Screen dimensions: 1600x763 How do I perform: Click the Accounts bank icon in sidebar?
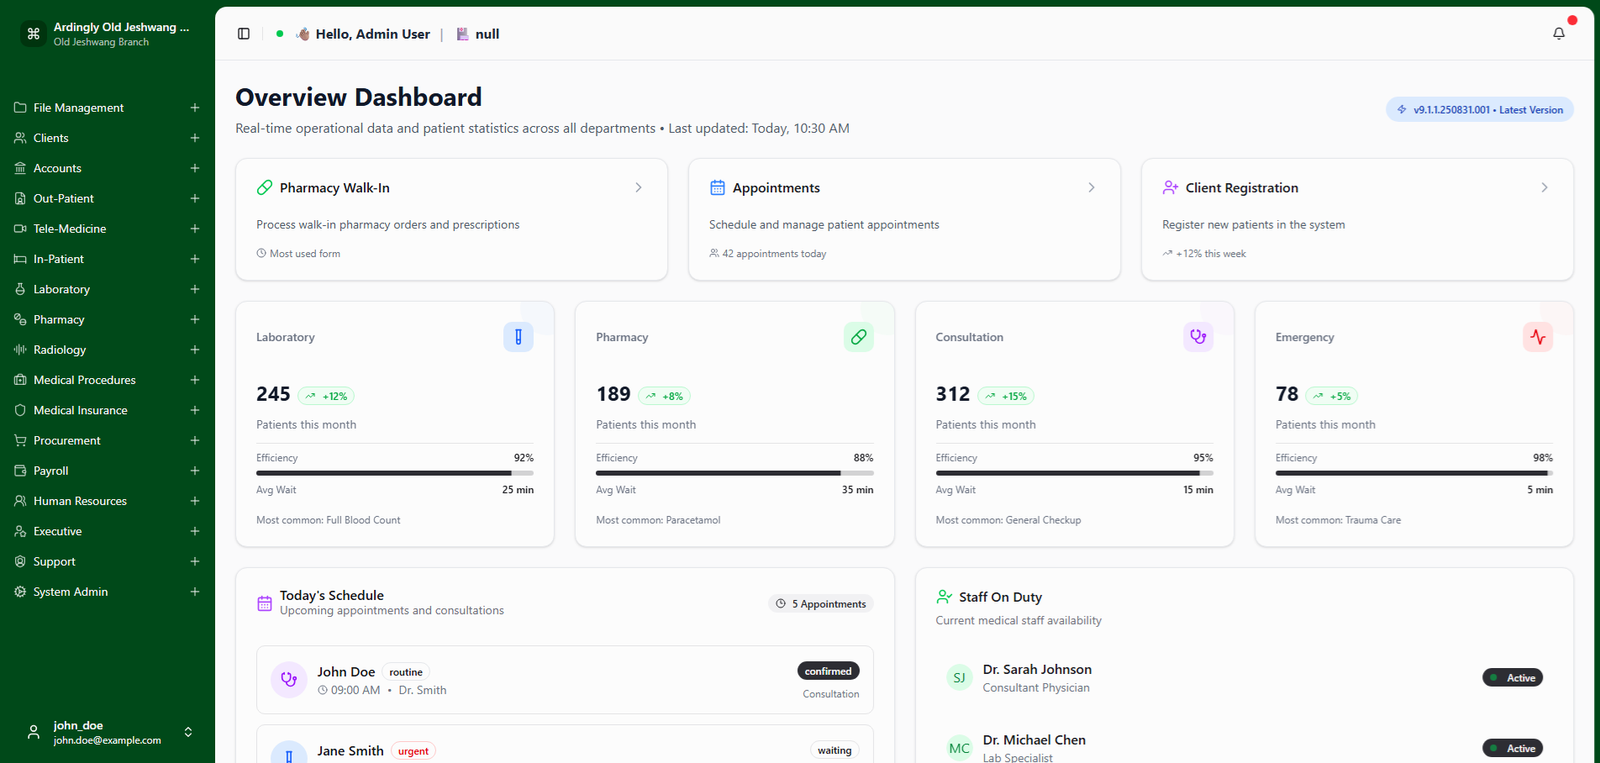click(20, 168)
